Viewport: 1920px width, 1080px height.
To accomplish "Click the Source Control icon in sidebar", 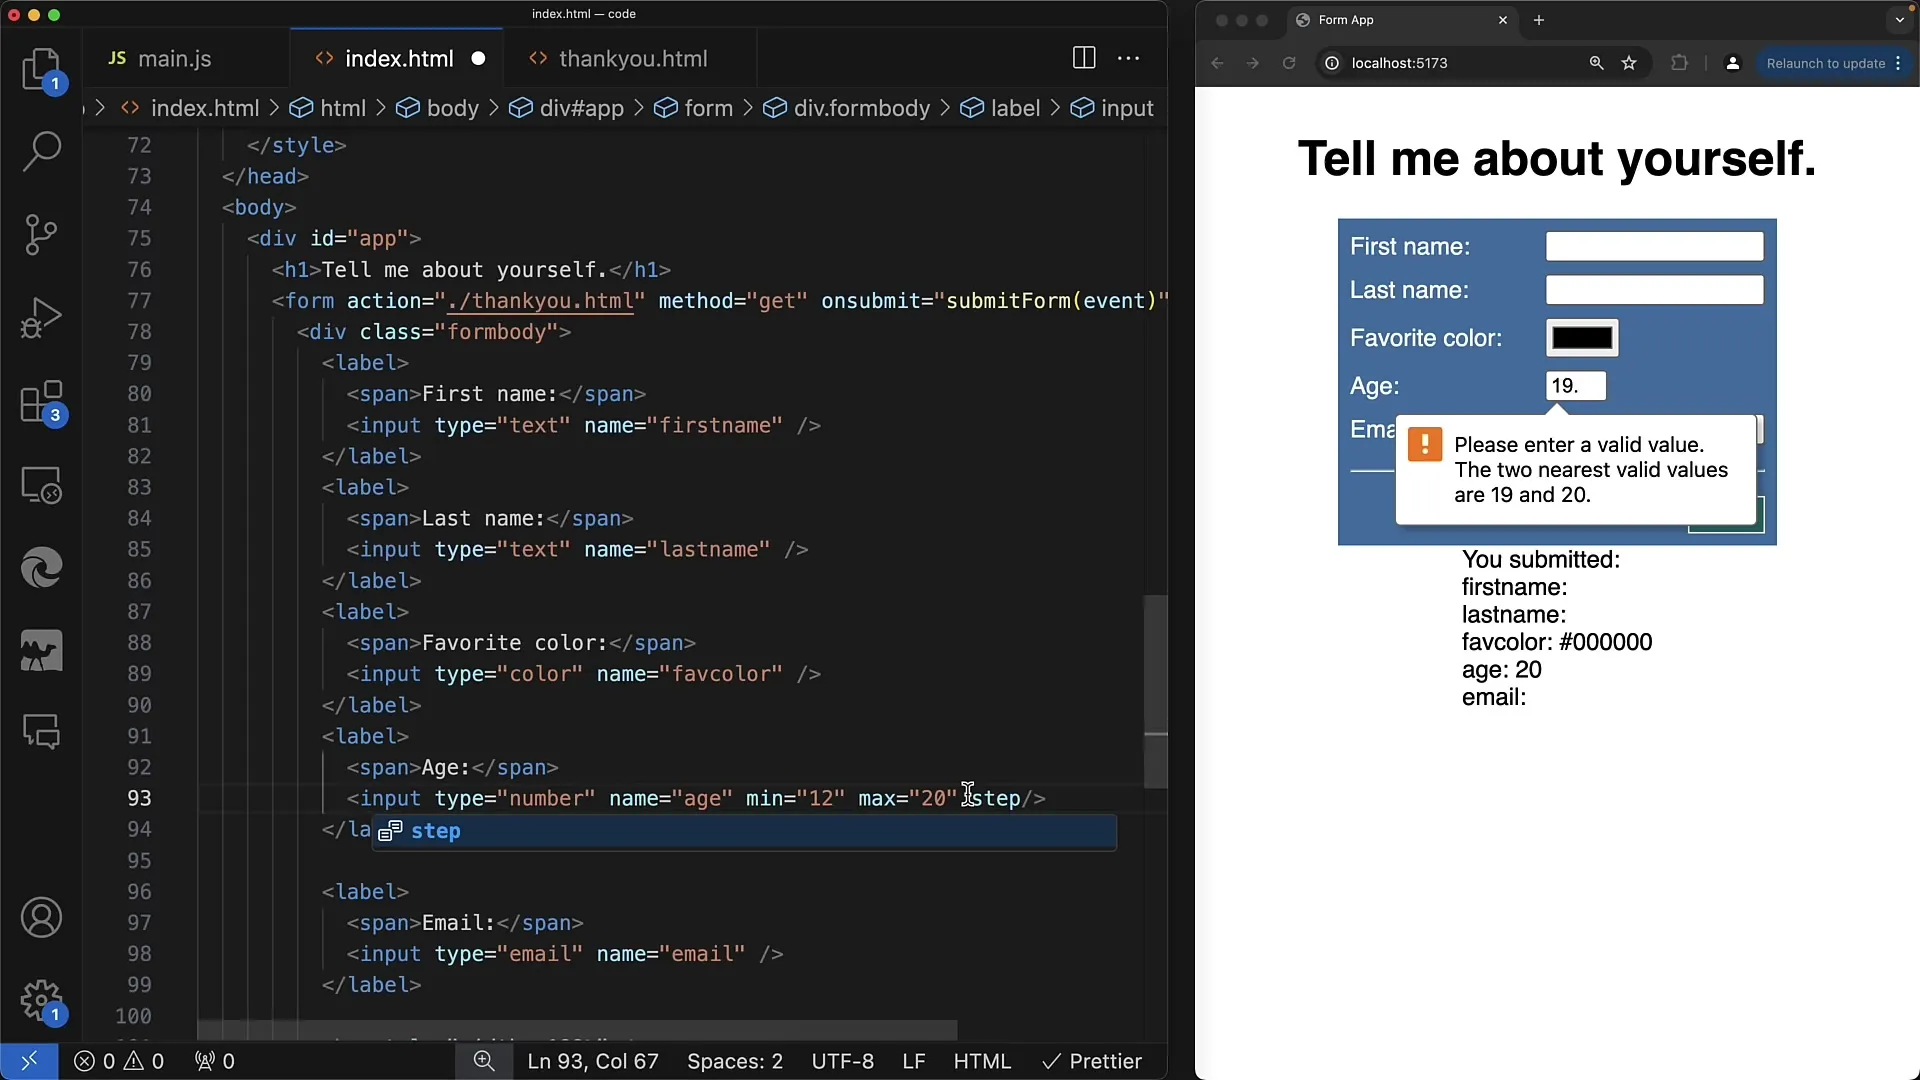I will [42, 233].
